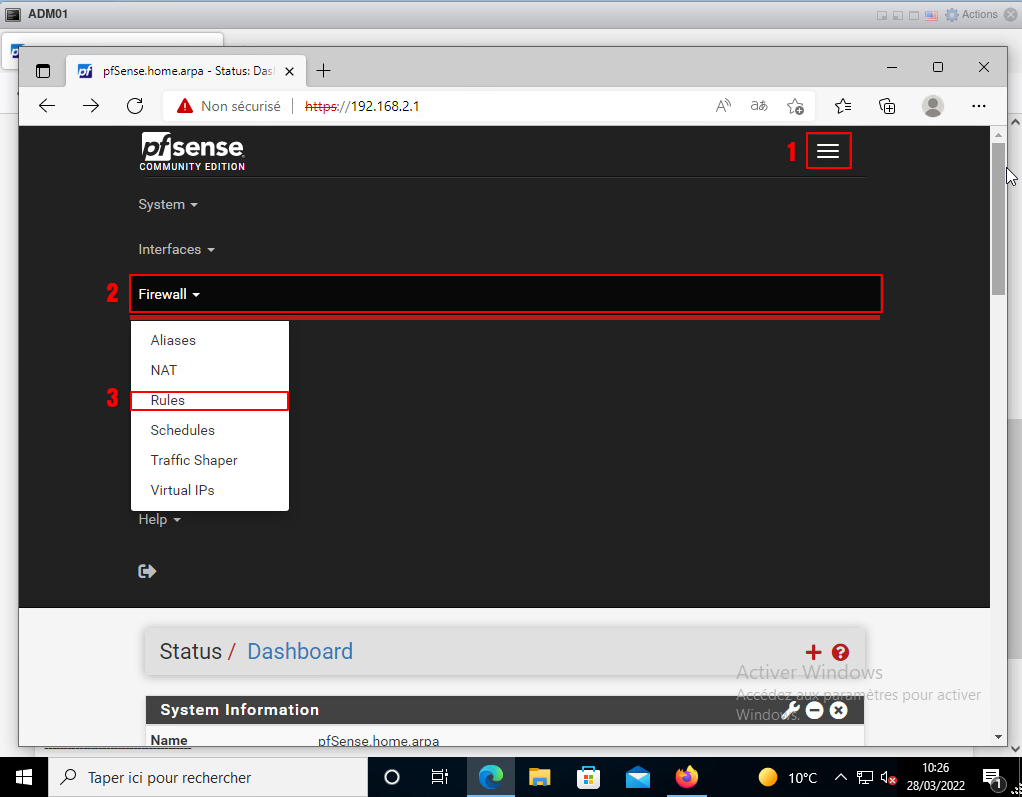This screenshot has width=1022, height=797.
Task: Add page to favorites star icon
Action: tap(795, 106)
